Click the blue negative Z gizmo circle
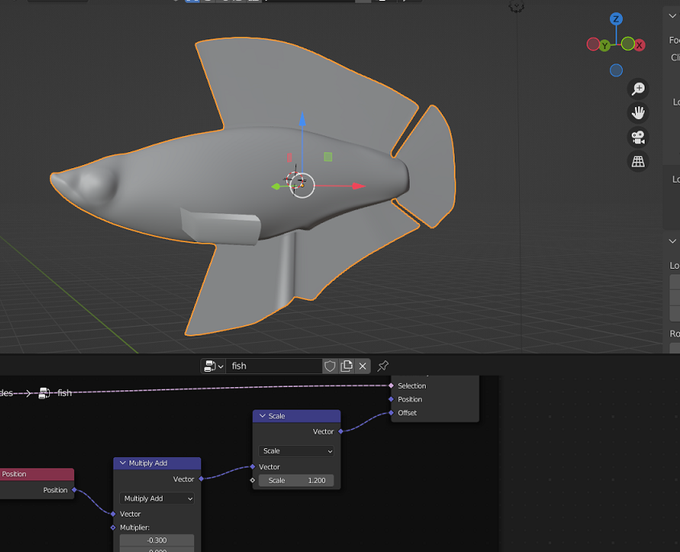Image resolution: width=680 pixels, height=552 pixels. tap(616, 70)
